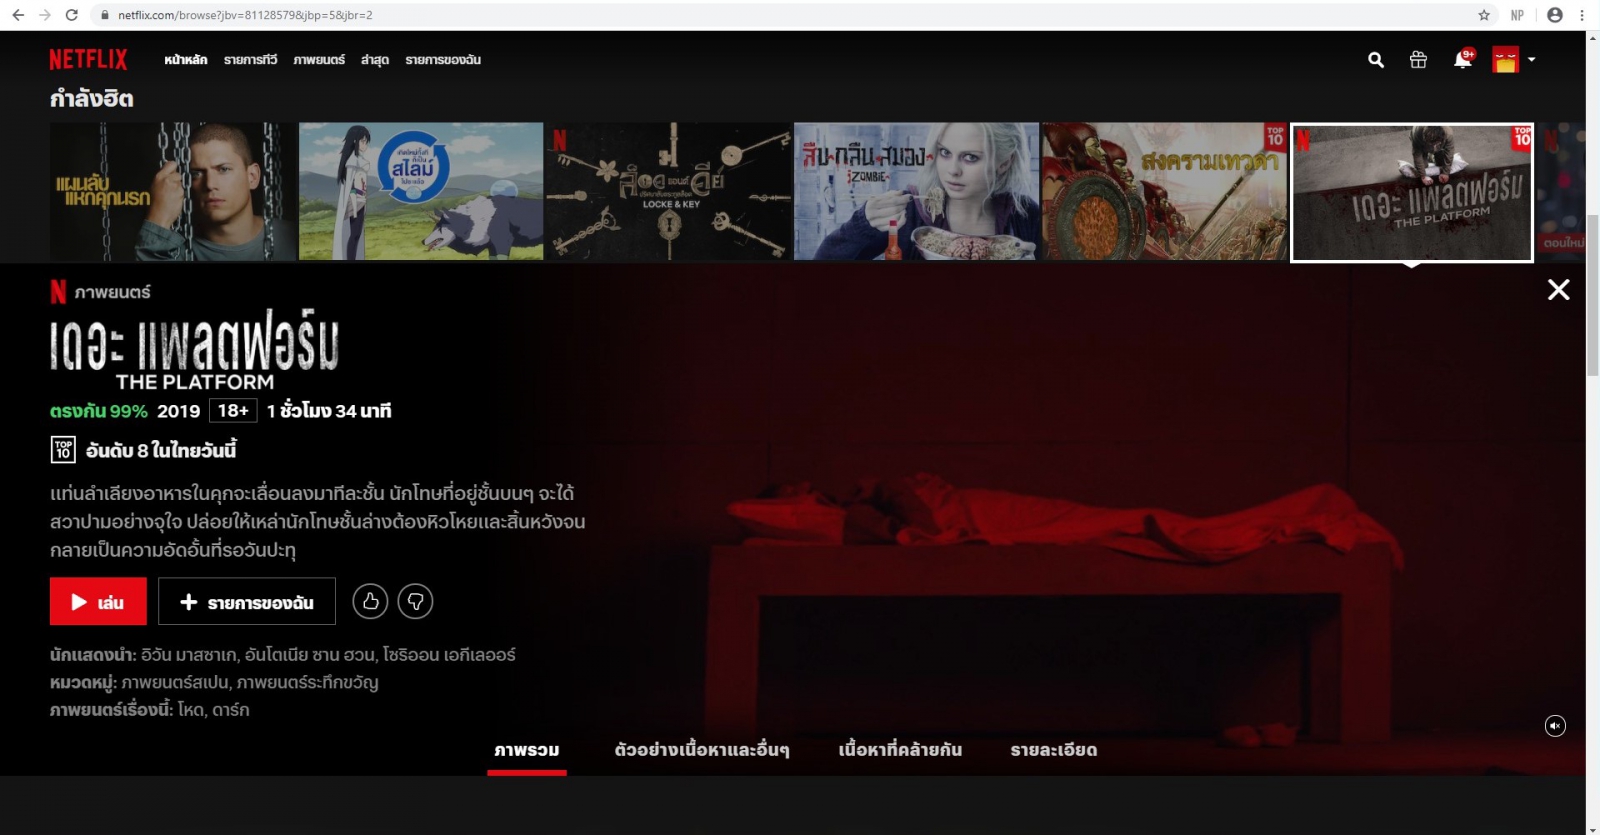This screenshot has width=1600, height=835.
Task: Click the browser back arrow
Action: (18, 15)
